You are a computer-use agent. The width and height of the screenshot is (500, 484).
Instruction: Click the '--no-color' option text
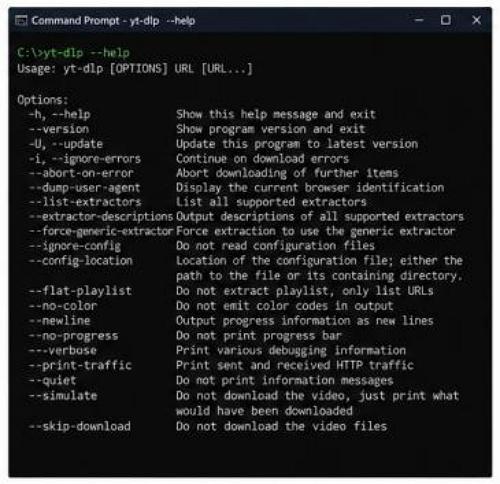pyautogui.click(x=63, y=306)
